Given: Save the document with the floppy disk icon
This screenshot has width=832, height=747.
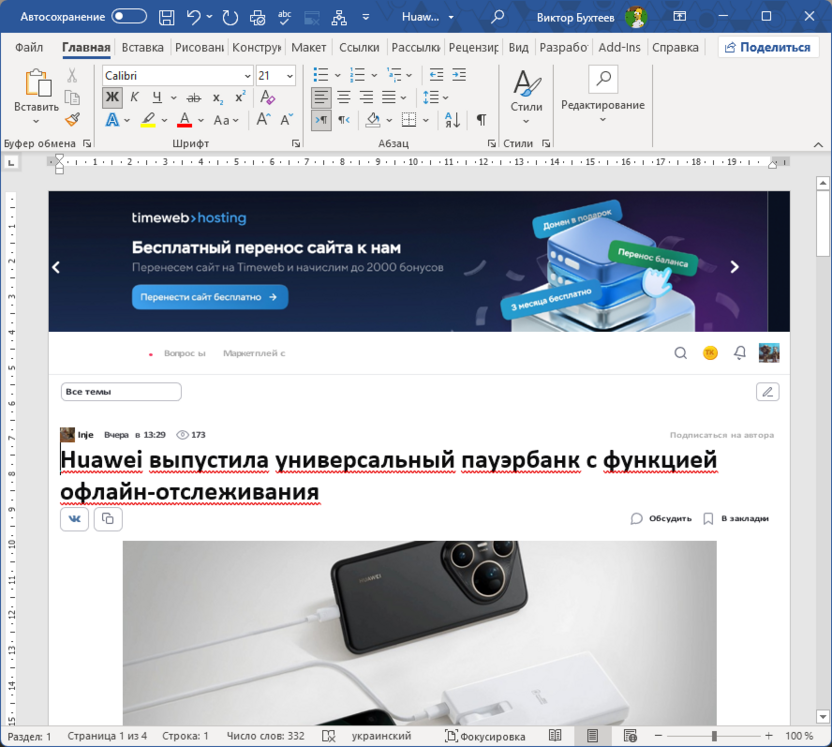Looking at the screenshot, I should pos(167,18).
